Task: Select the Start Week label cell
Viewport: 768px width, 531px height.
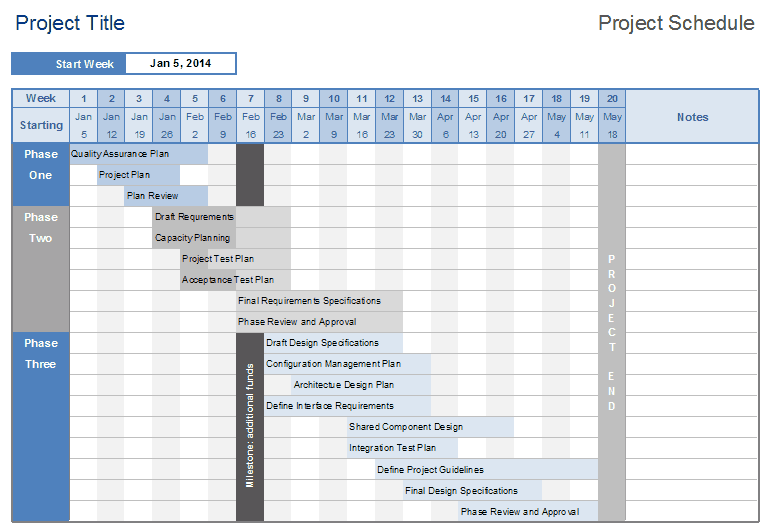Action: tap(69, 64)
